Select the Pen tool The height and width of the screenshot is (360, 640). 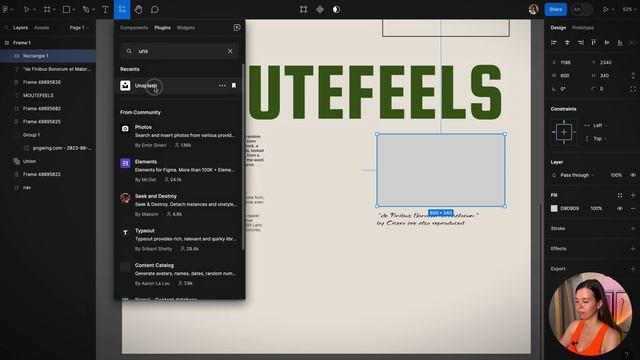[86, 9]
